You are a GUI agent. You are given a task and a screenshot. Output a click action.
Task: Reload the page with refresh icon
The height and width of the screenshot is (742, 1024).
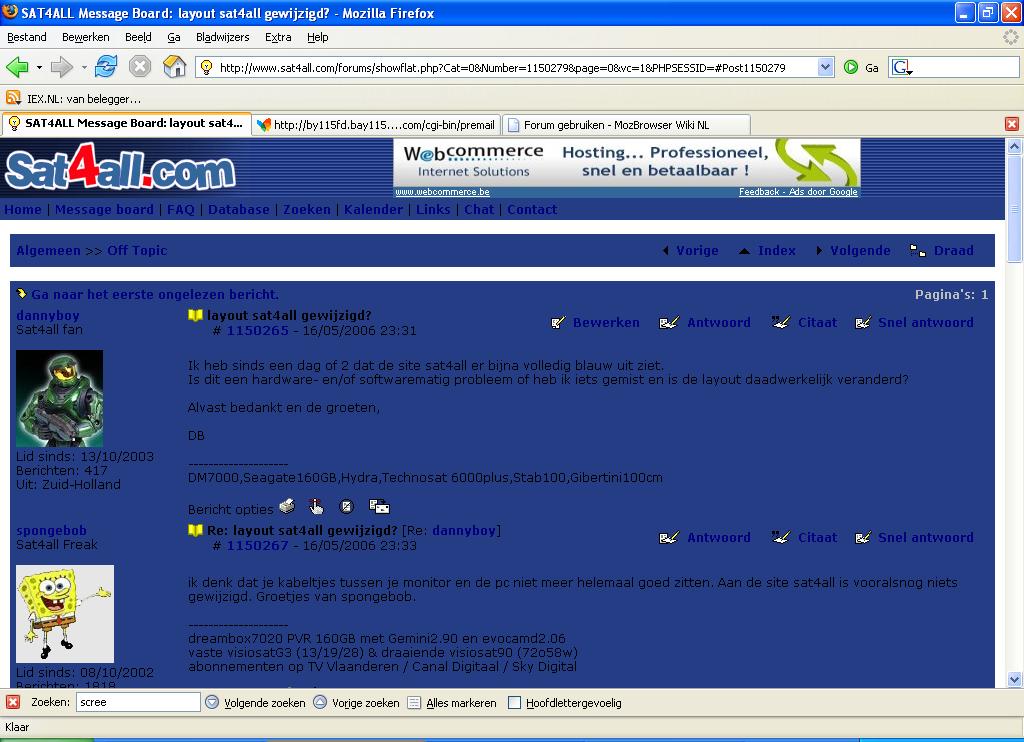pyautogui.click(x=106, y=67)
